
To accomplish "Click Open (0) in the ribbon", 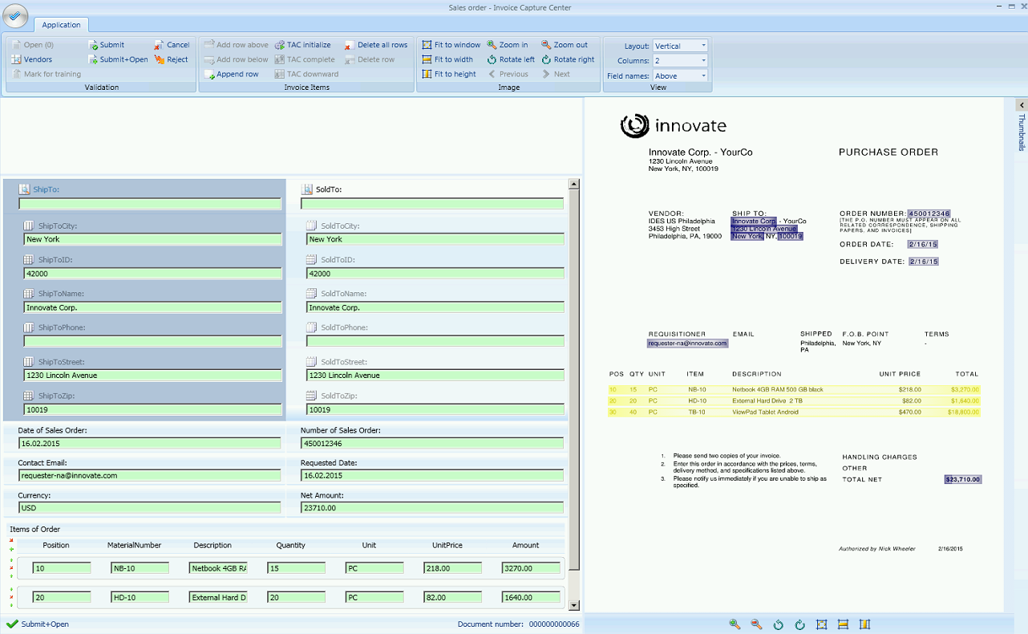I will tap(33, 45).
